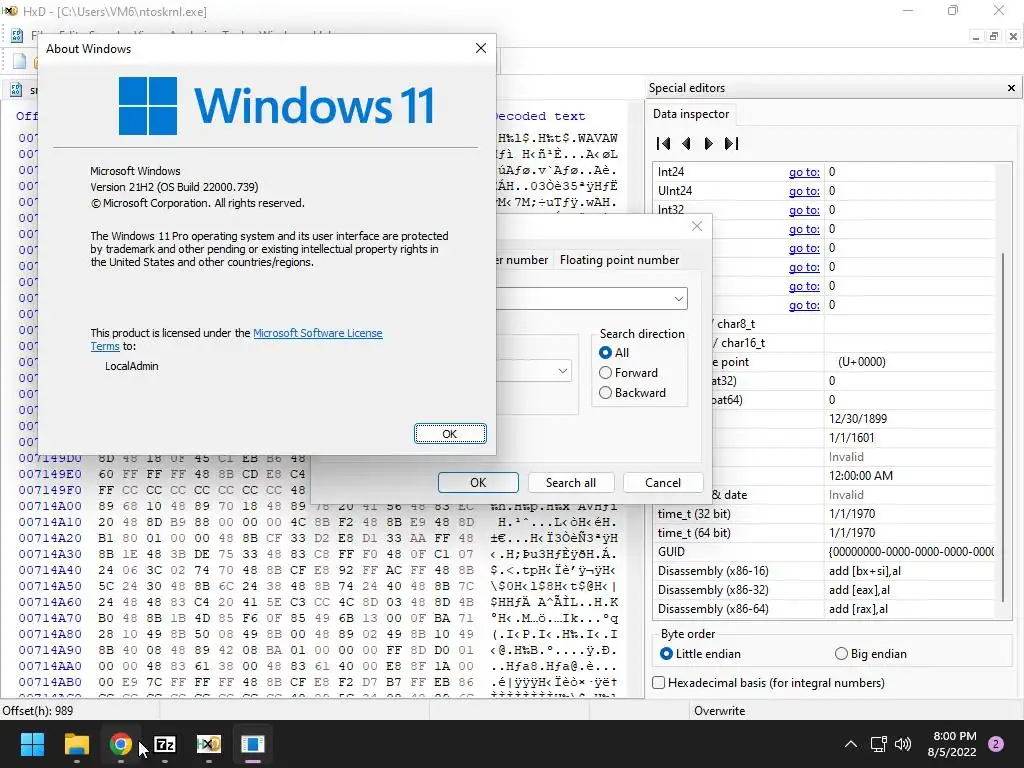Click offset 00714A80 in the hex view
1024x768 pixels.
pyautogui.click(x=50, y=634)
